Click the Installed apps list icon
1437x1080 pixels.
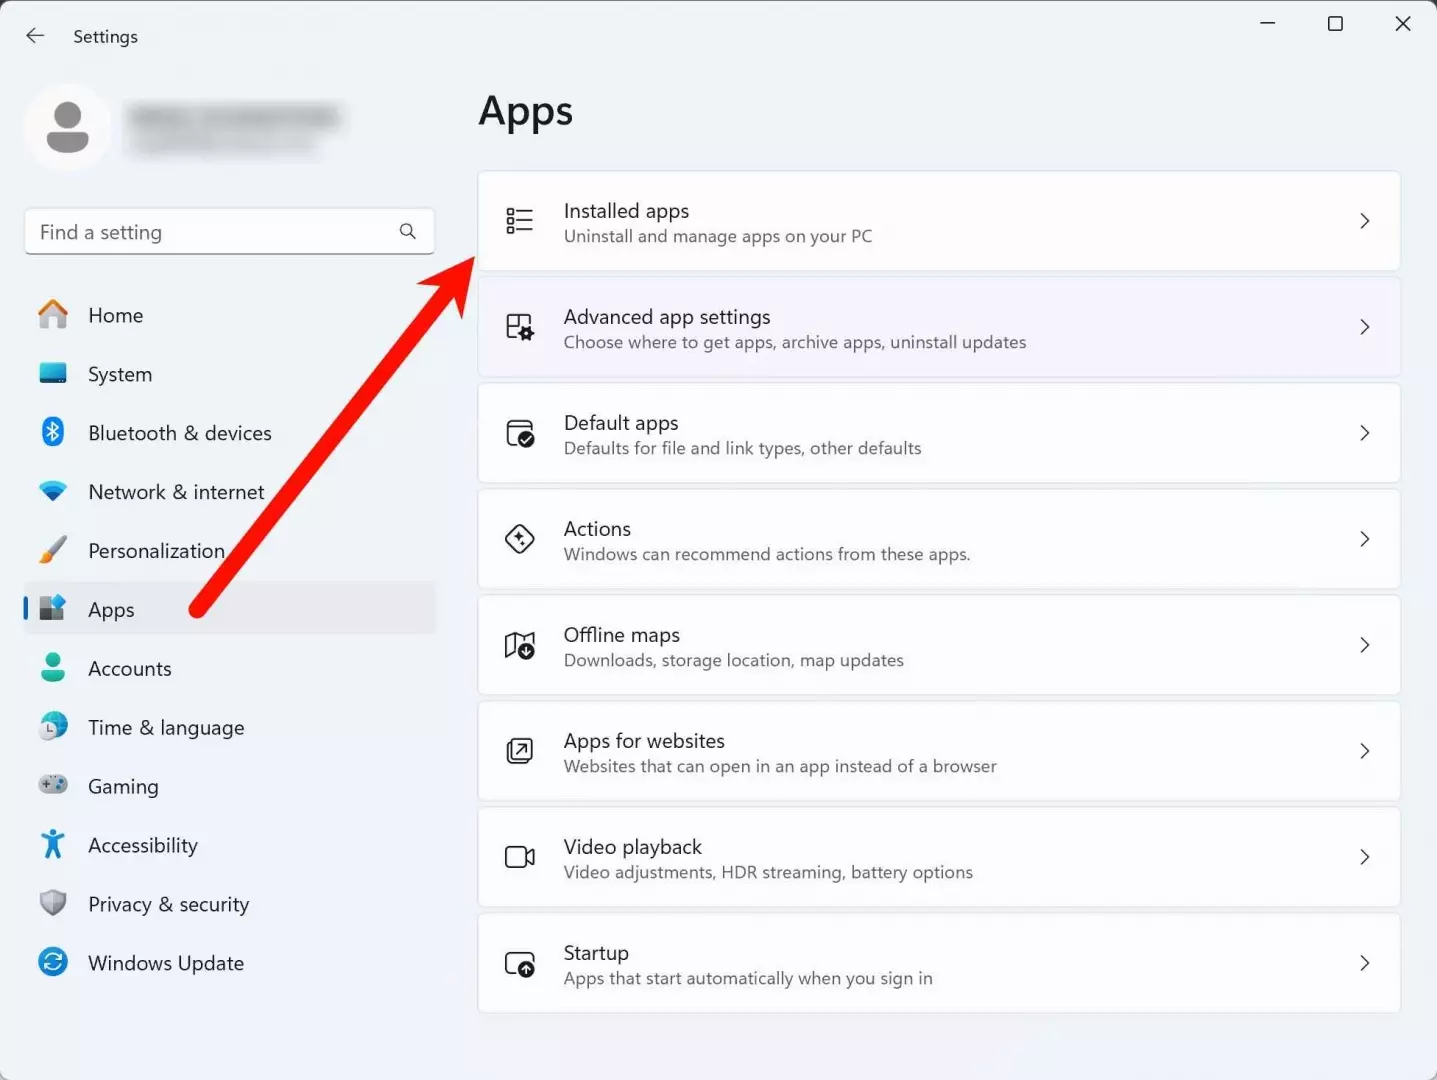(x=520, y=221)
